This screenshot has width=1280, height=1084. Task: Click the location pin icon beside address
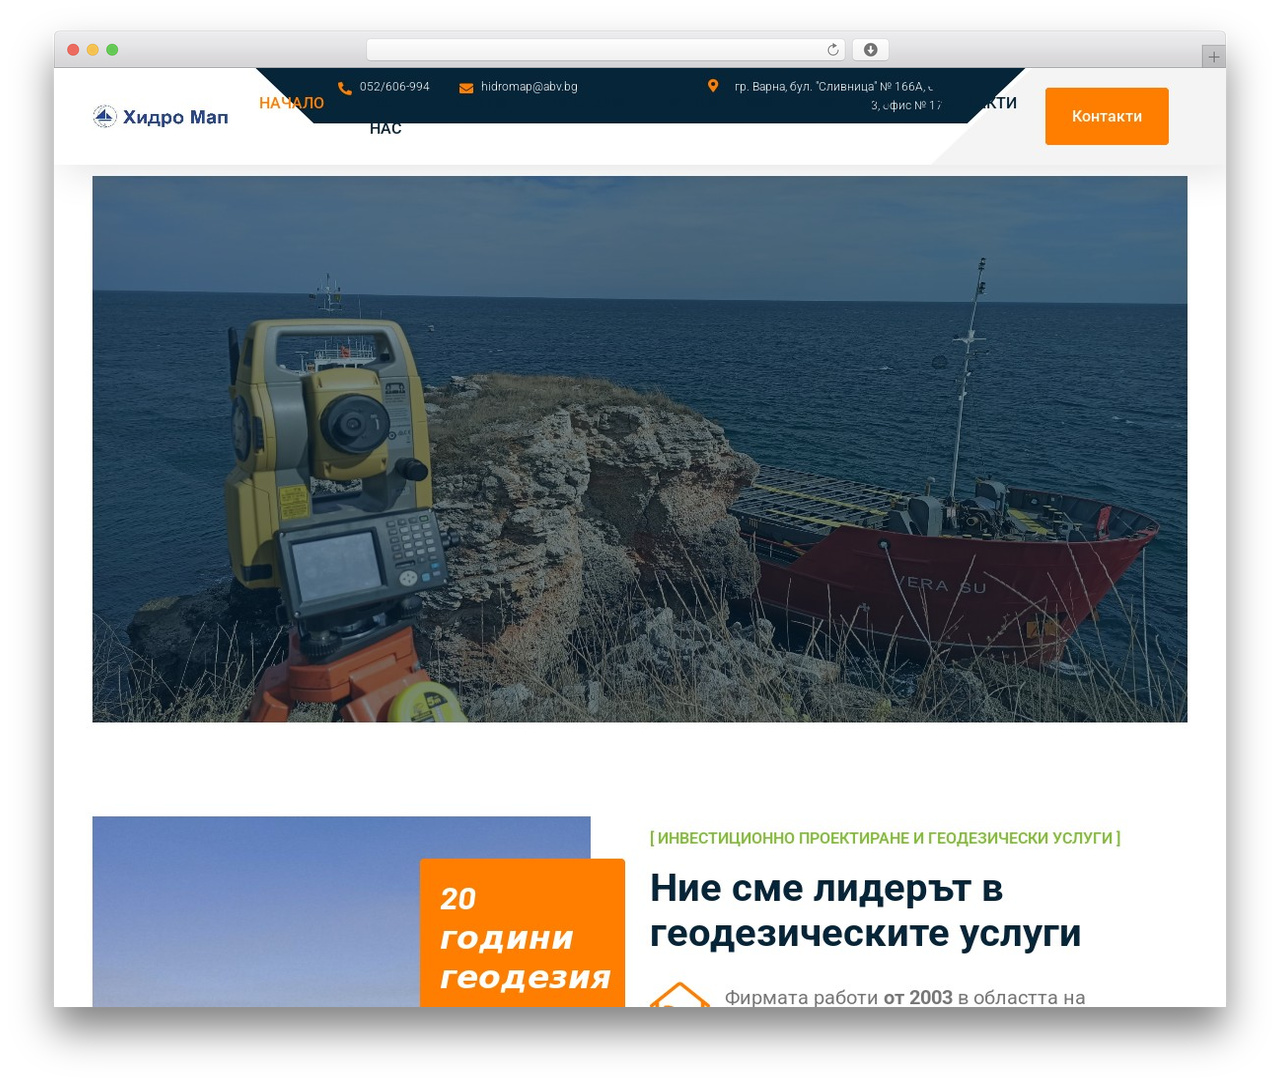[x=713, y=86]
